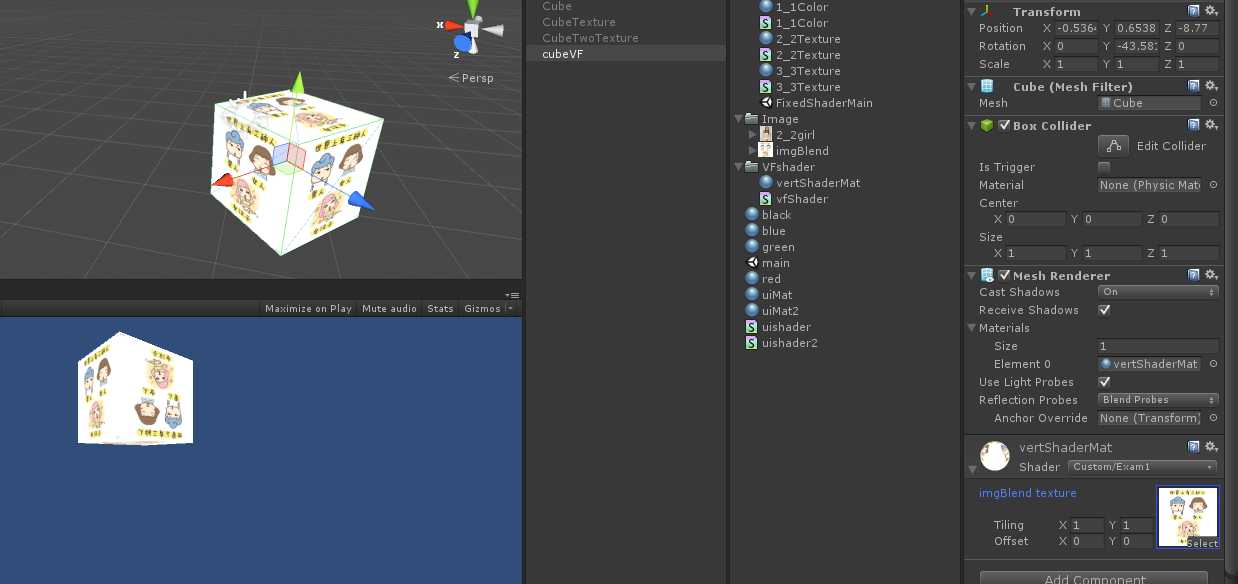
Task: Open Transform component help icon
Action: coord(1194,11)
